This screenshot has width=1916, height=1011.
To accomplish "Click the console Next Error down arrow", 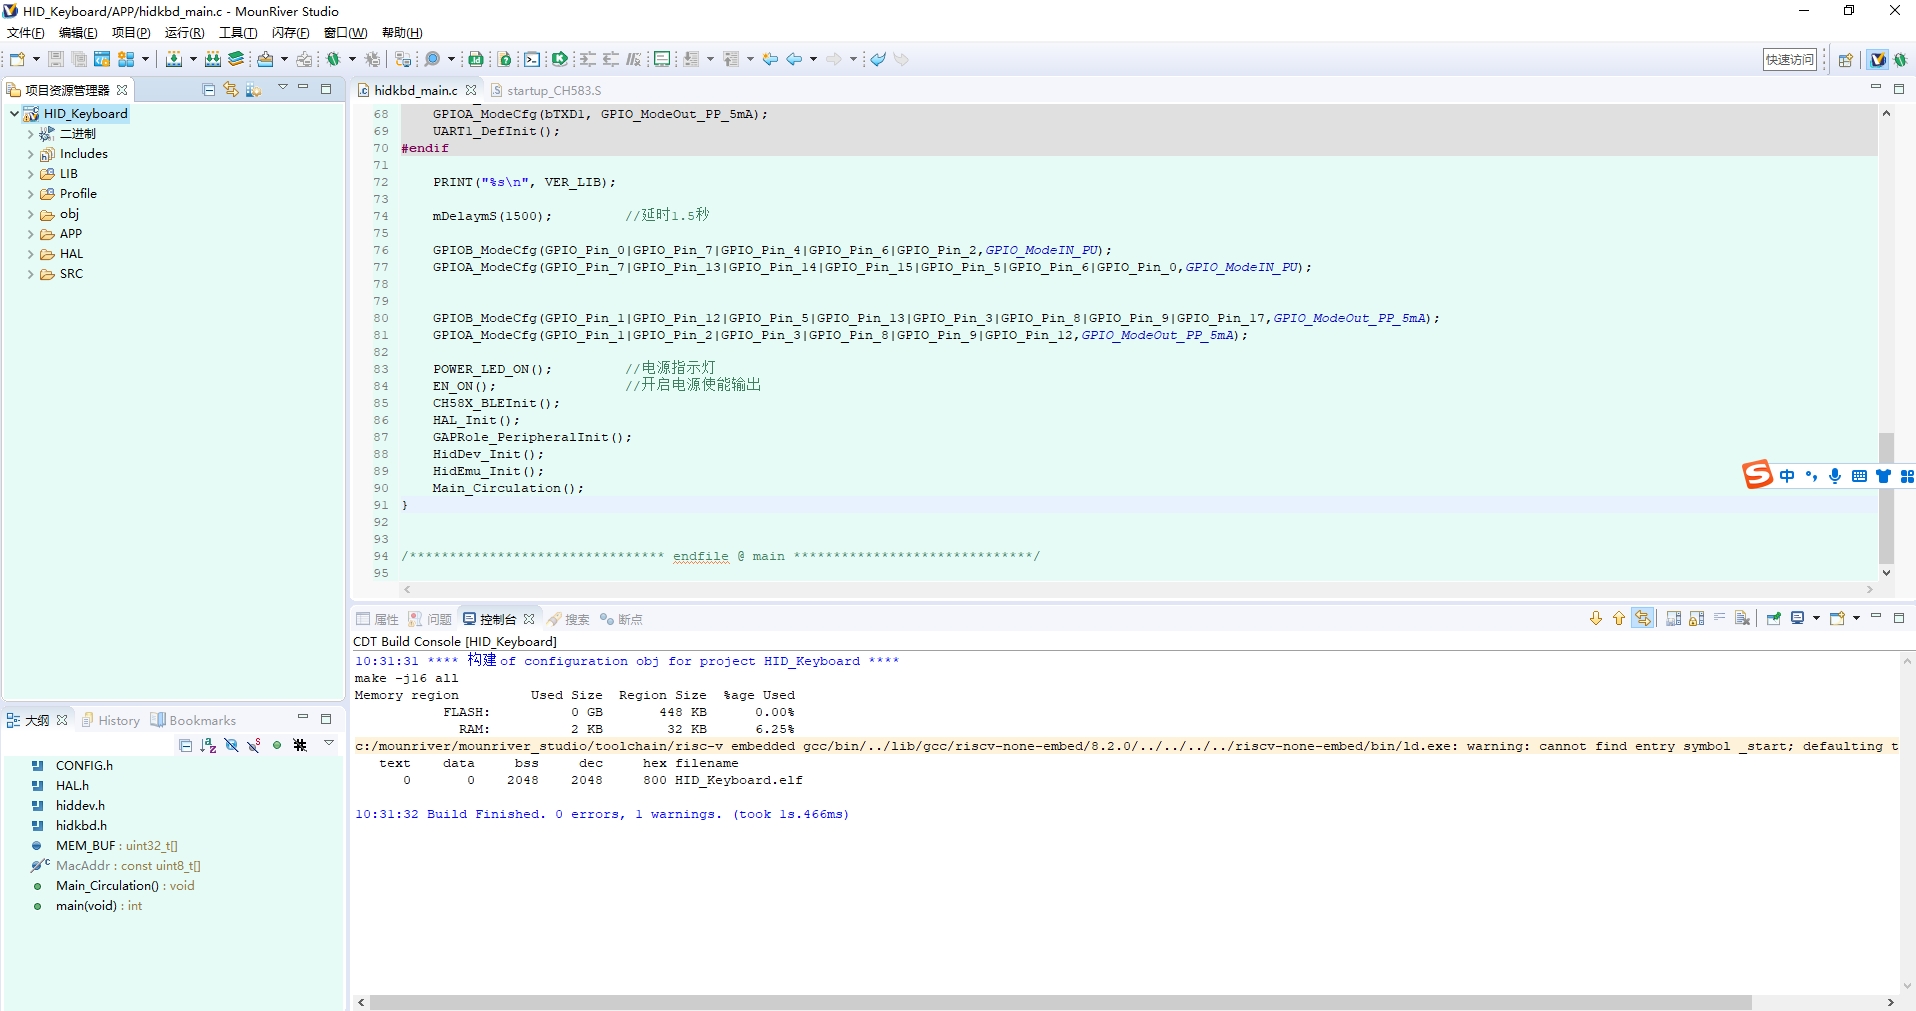I will click(1596, 618).
